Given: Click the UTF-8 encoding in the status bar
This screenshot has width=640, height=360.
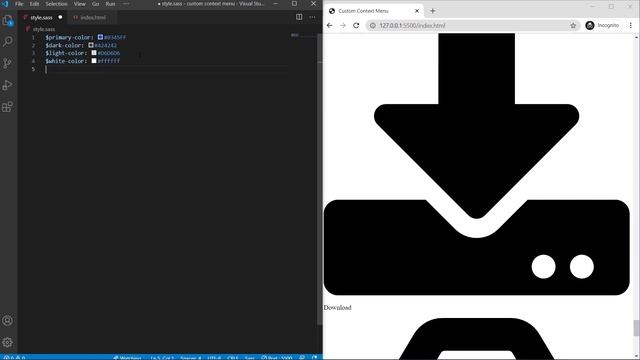Looking at the screenshot, I should tap(214, 358).
